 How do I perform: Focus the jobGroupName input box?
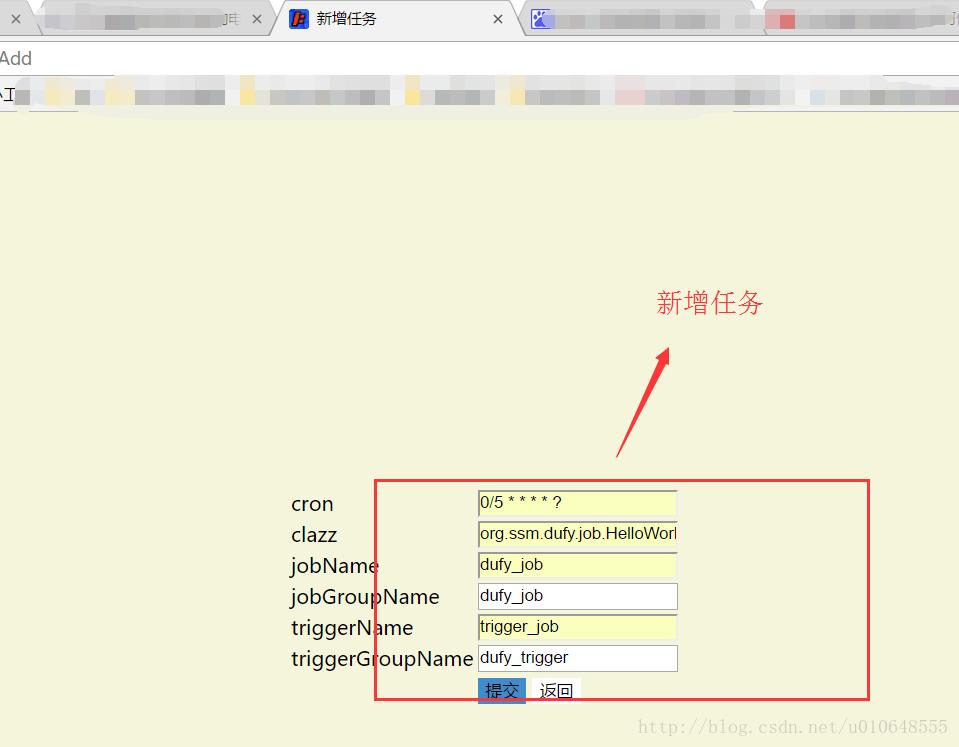pyautogui.click(x=577, y=596)
